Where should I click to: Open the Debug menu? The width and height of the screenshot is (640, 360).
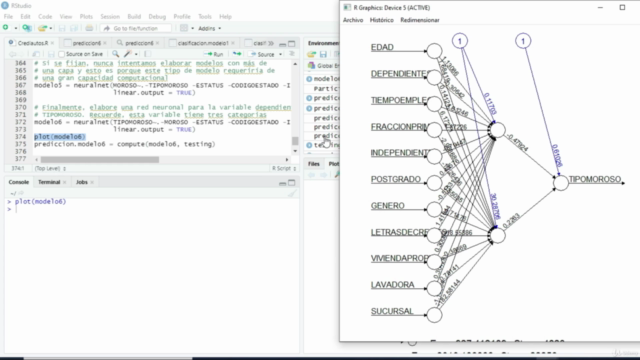tap(157, 17)
